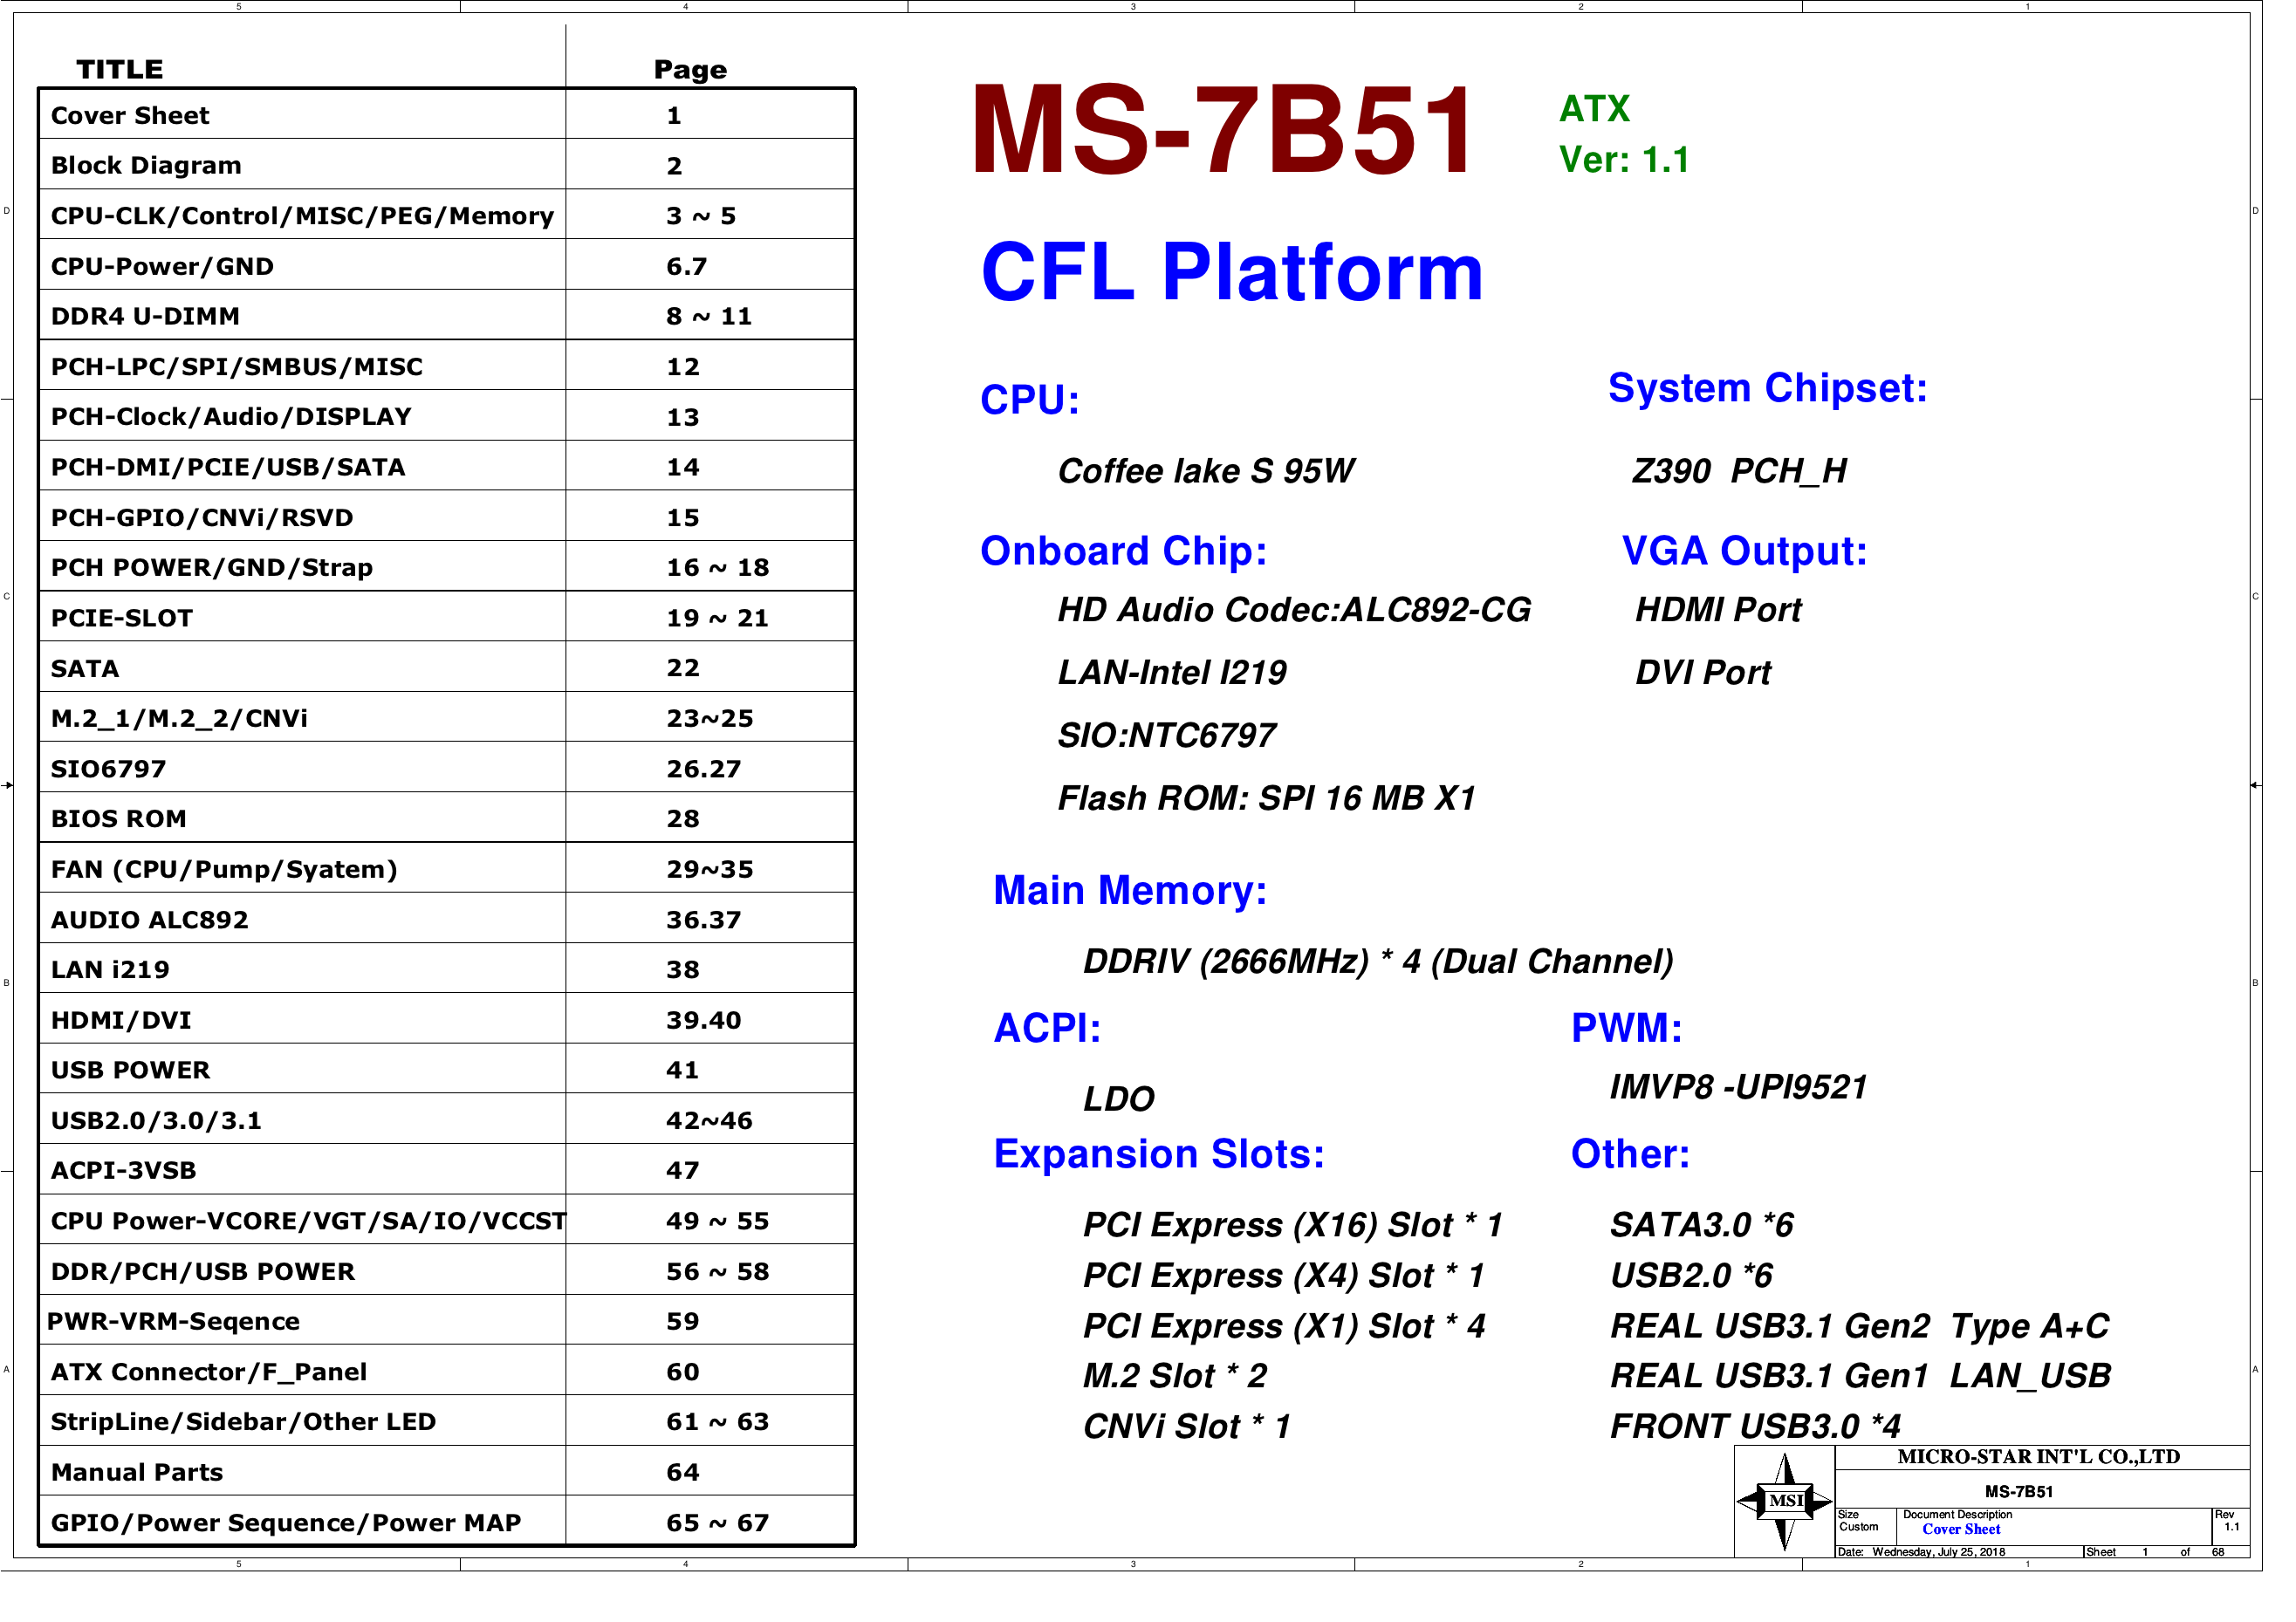Click the page range '8 ~ 11'
The image size is (2296, 1622).
point(709,317)
